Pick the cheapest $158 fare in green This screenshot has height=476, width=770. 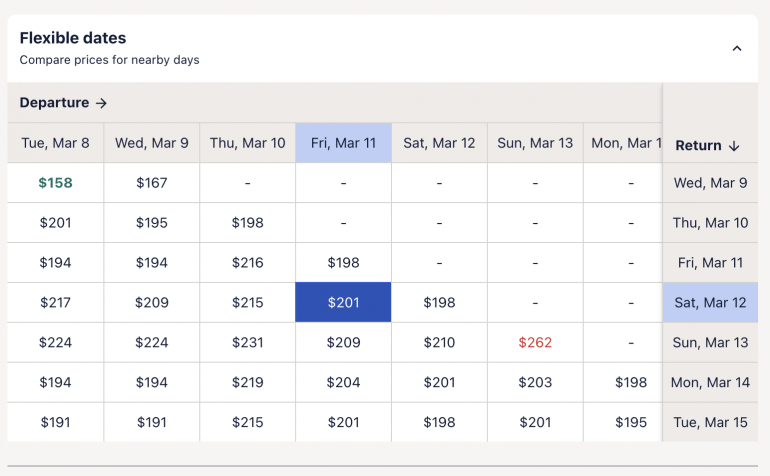click(55, 183)
